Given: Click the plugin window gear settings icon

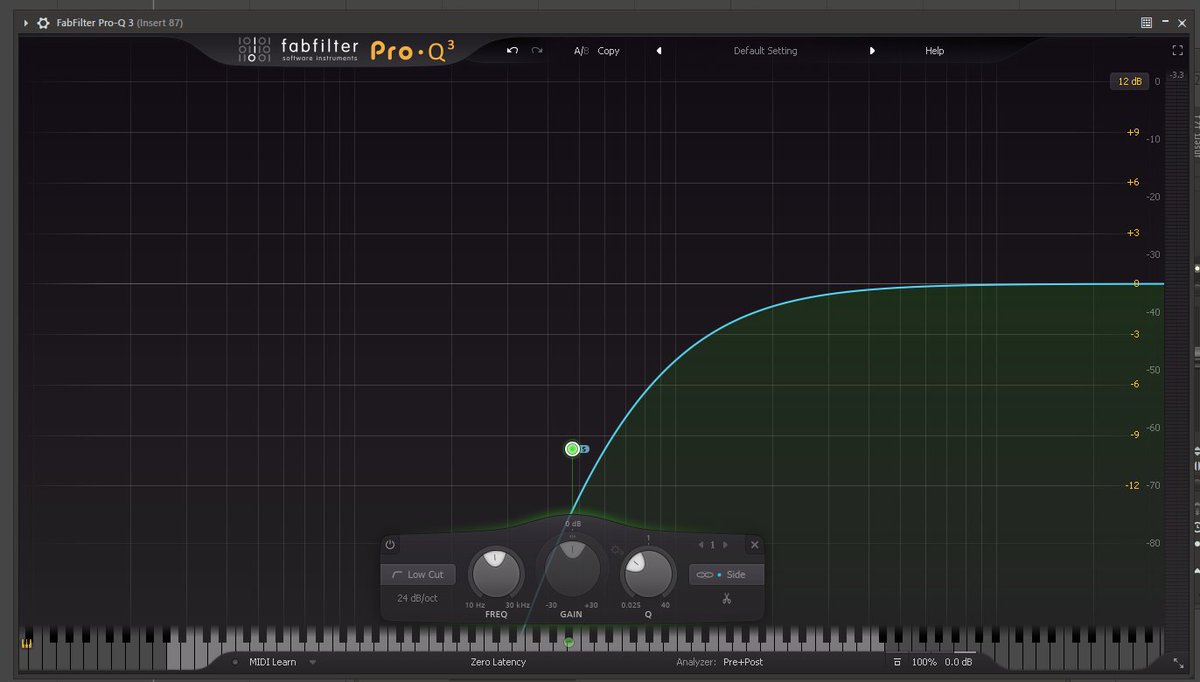Looking at the screenshot, I should pyautogui.click(x=43, y=22).
